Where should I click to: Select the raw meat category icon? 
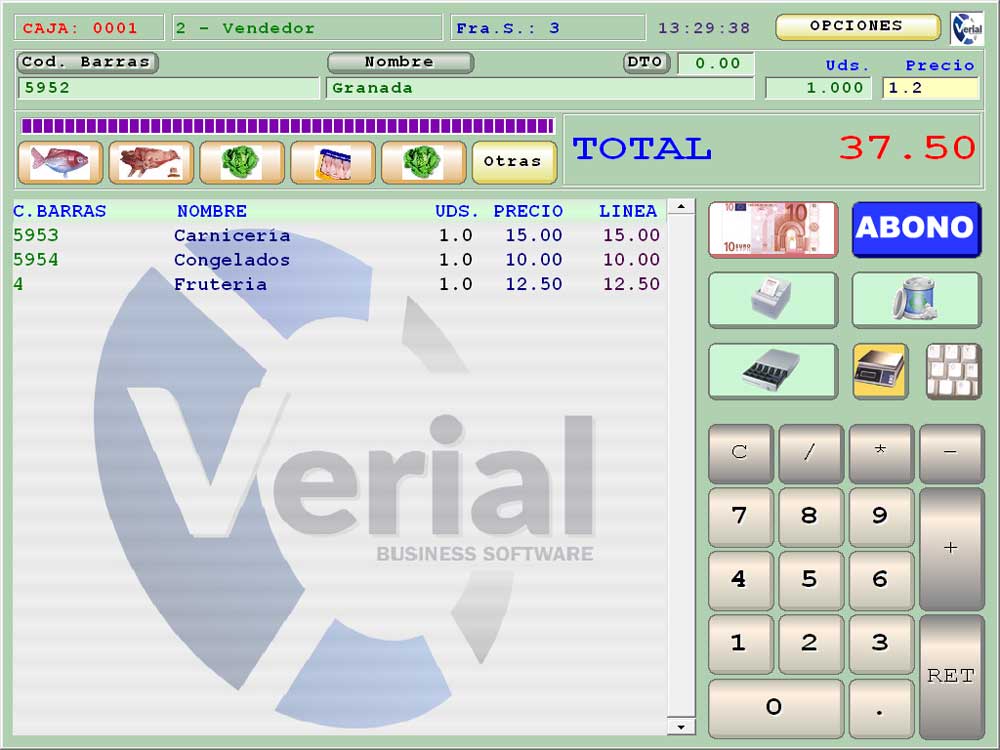point(151,162)
